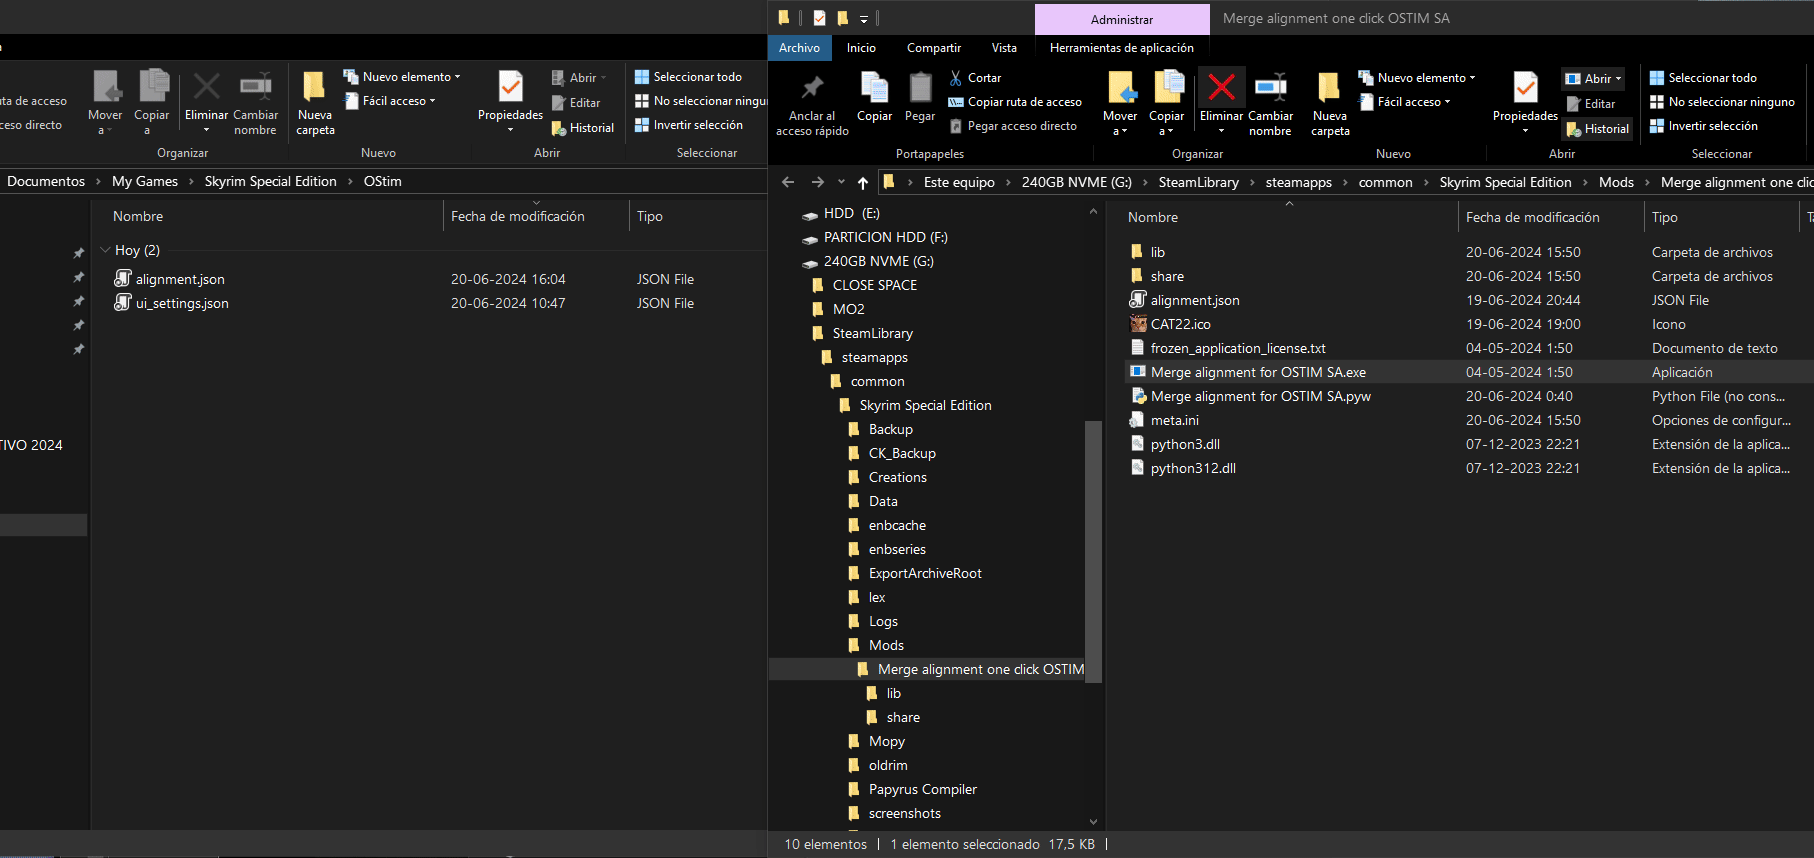Select CAT22.ico file
The image size is (1814, 858).
click(x=1180, y=324)
